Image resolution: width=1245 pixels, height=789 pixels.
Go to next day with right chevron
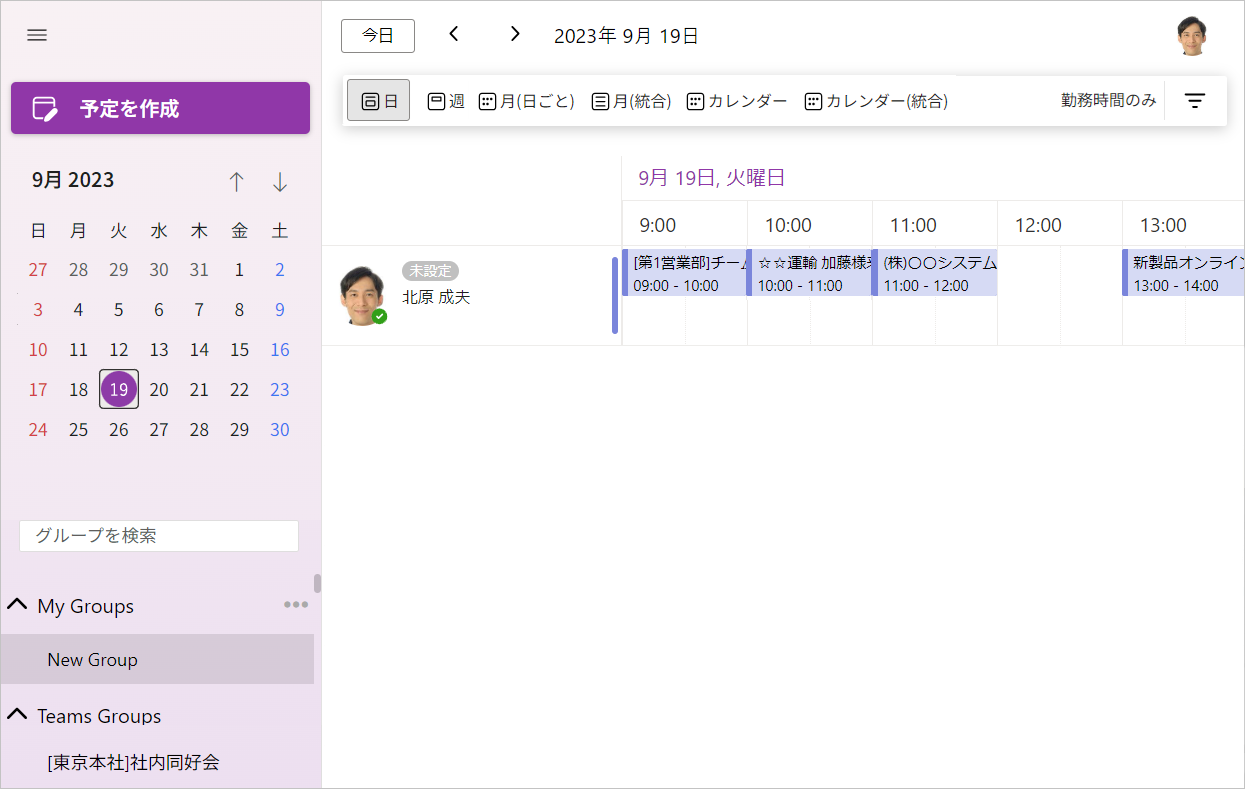(515, 34)
